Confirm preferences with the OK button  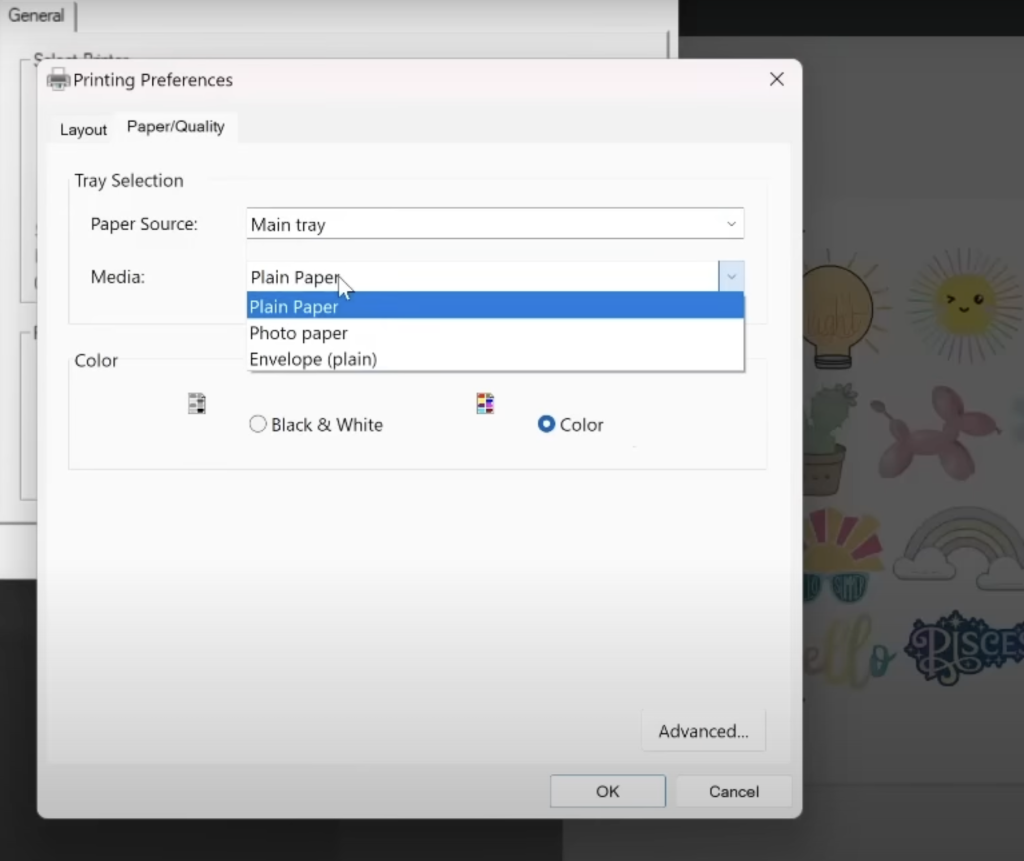(607, 791)
